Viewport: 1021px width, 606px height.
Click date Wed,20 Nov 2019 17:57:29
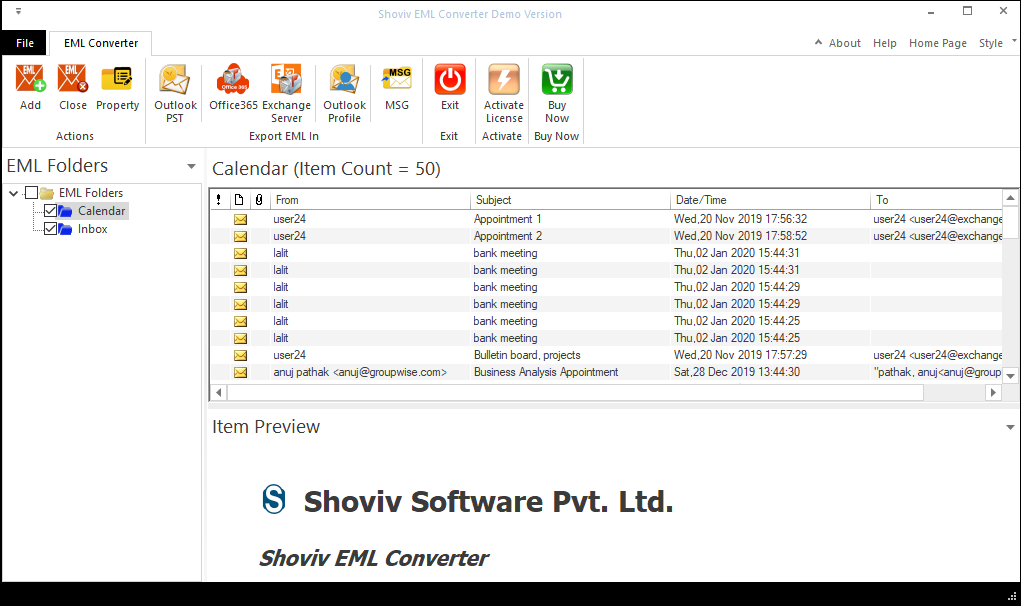click(740, 355)
